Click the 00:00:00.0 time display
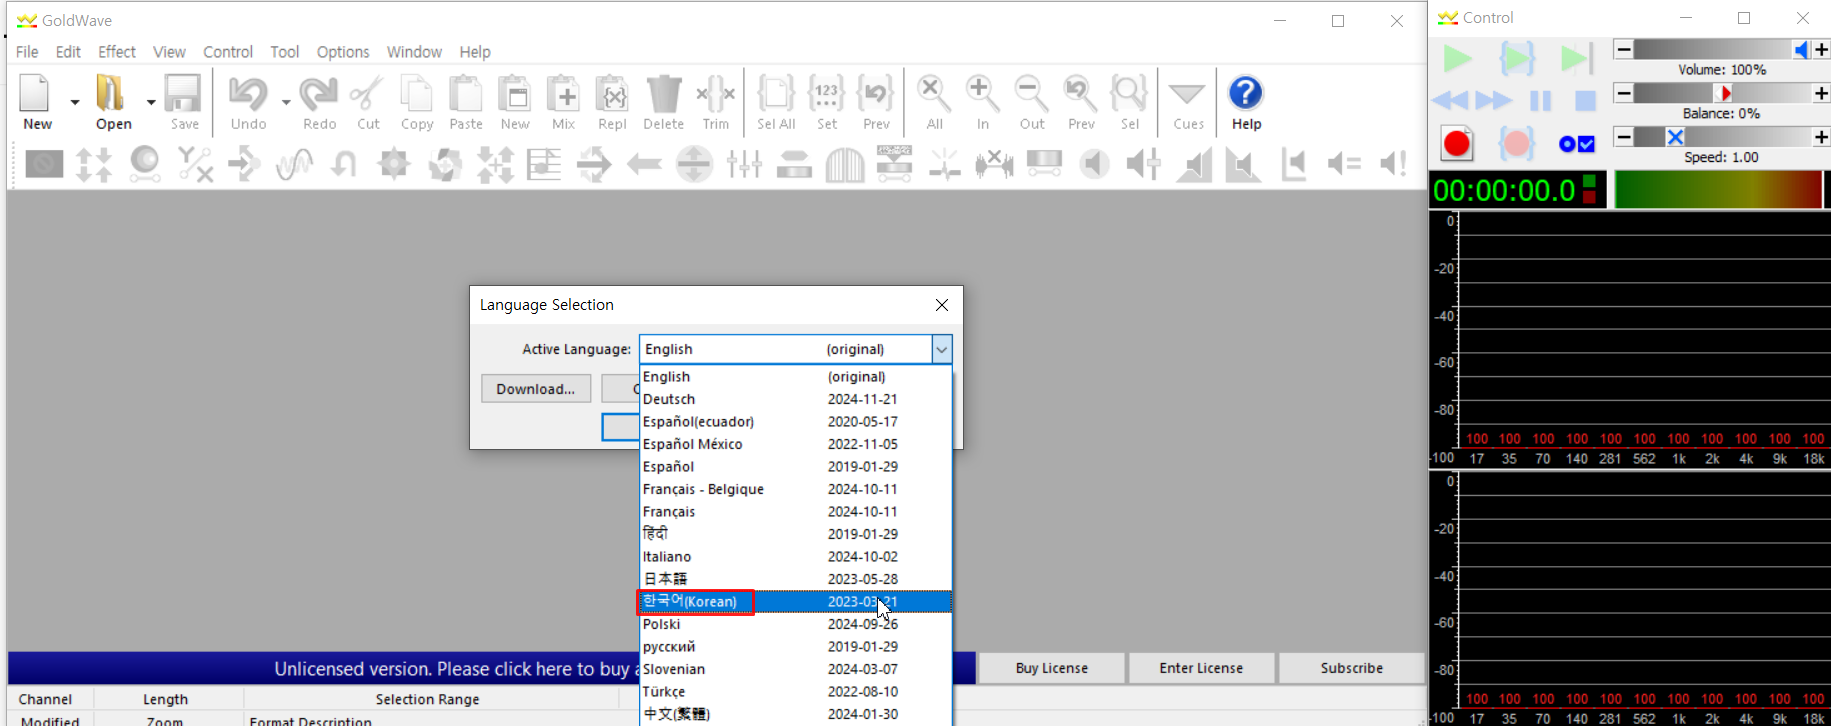This screenshot has width=1831, height=726. pyautogui.click(x=1504, y=190)
